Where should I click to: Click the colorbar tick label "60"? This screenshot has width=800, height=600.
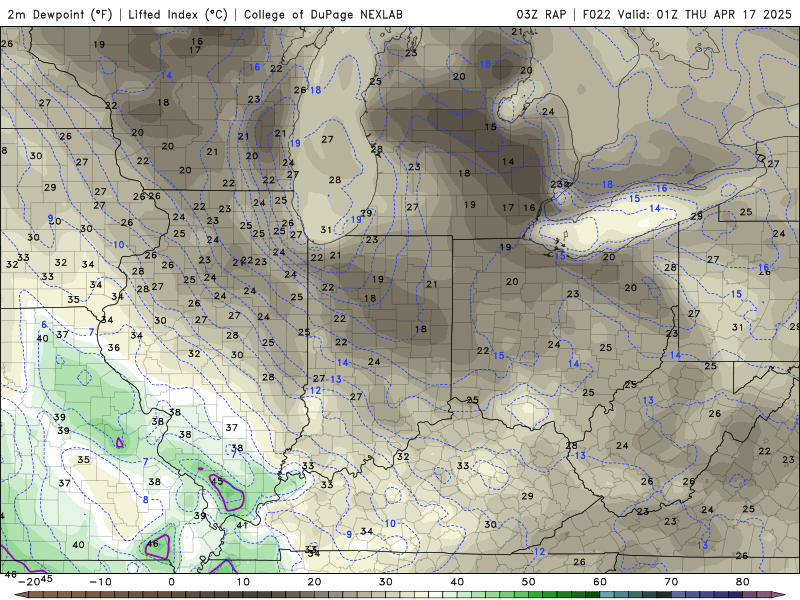[x=600, y=582]
